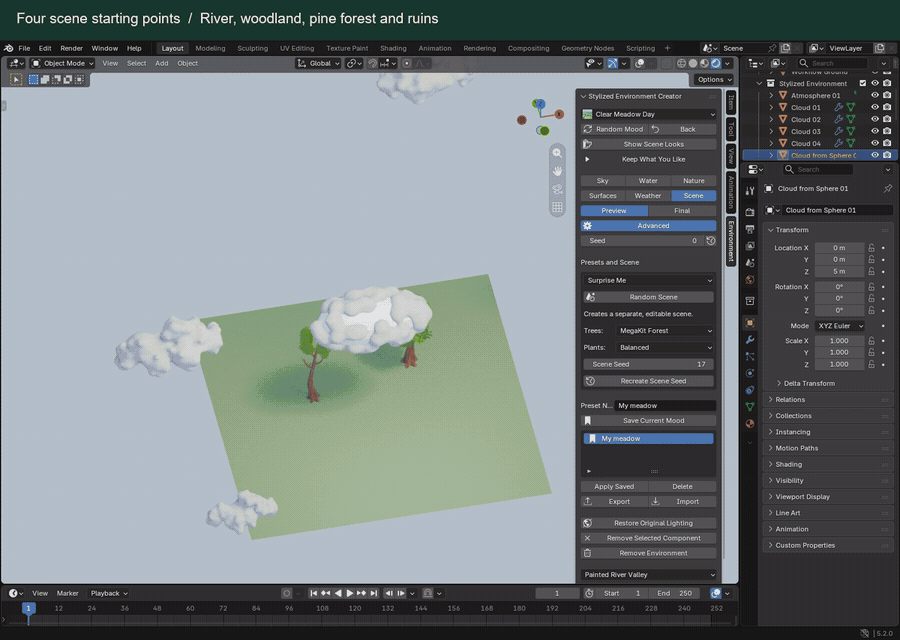
Task: Click the Scene Seed 17 slider
Action: [649, 364]
